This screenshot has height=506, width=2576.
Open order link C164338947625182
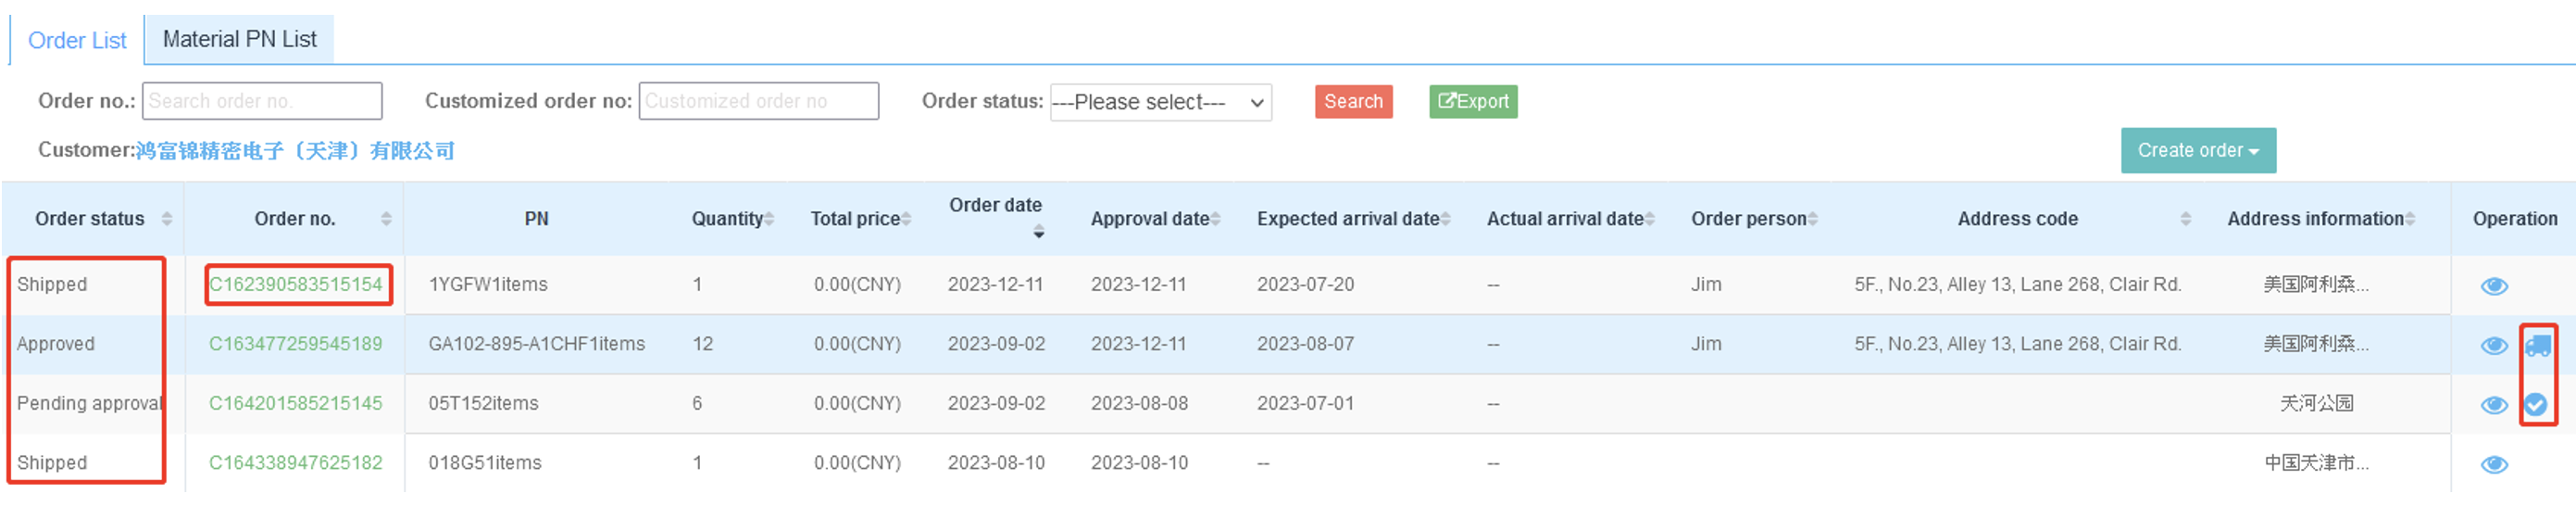pos(296,462)
